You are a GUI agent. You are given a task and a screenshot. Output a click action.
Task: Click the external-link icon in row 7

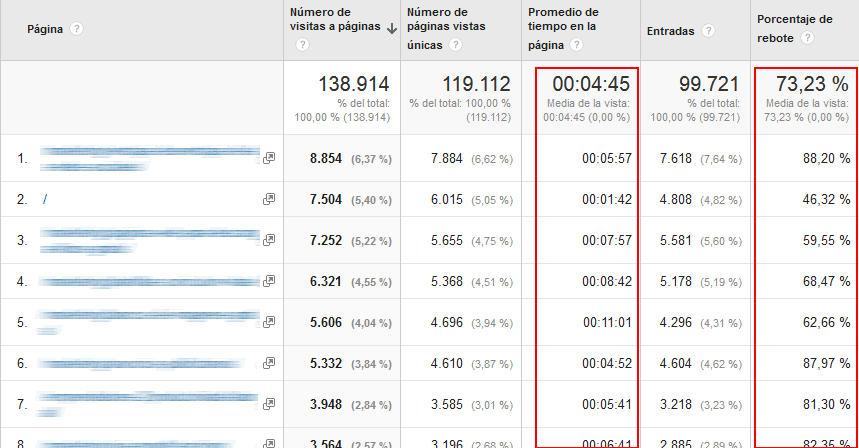tap(269, 404)
